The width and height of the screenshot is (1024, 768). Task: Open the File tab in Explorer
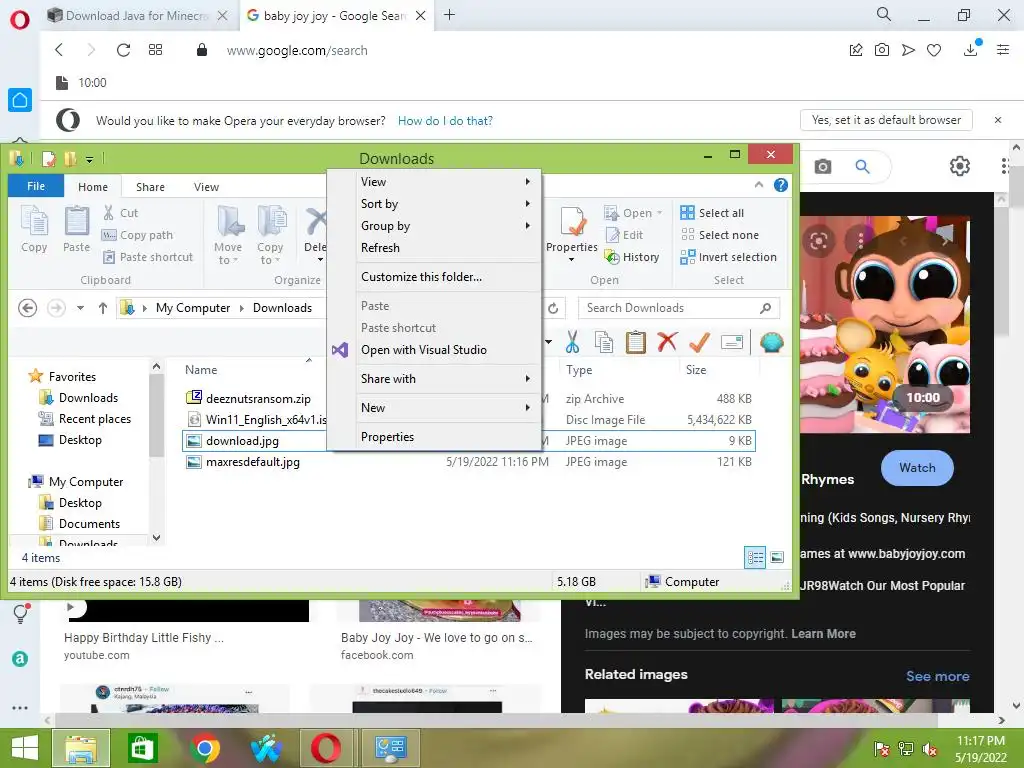[36, 186]
